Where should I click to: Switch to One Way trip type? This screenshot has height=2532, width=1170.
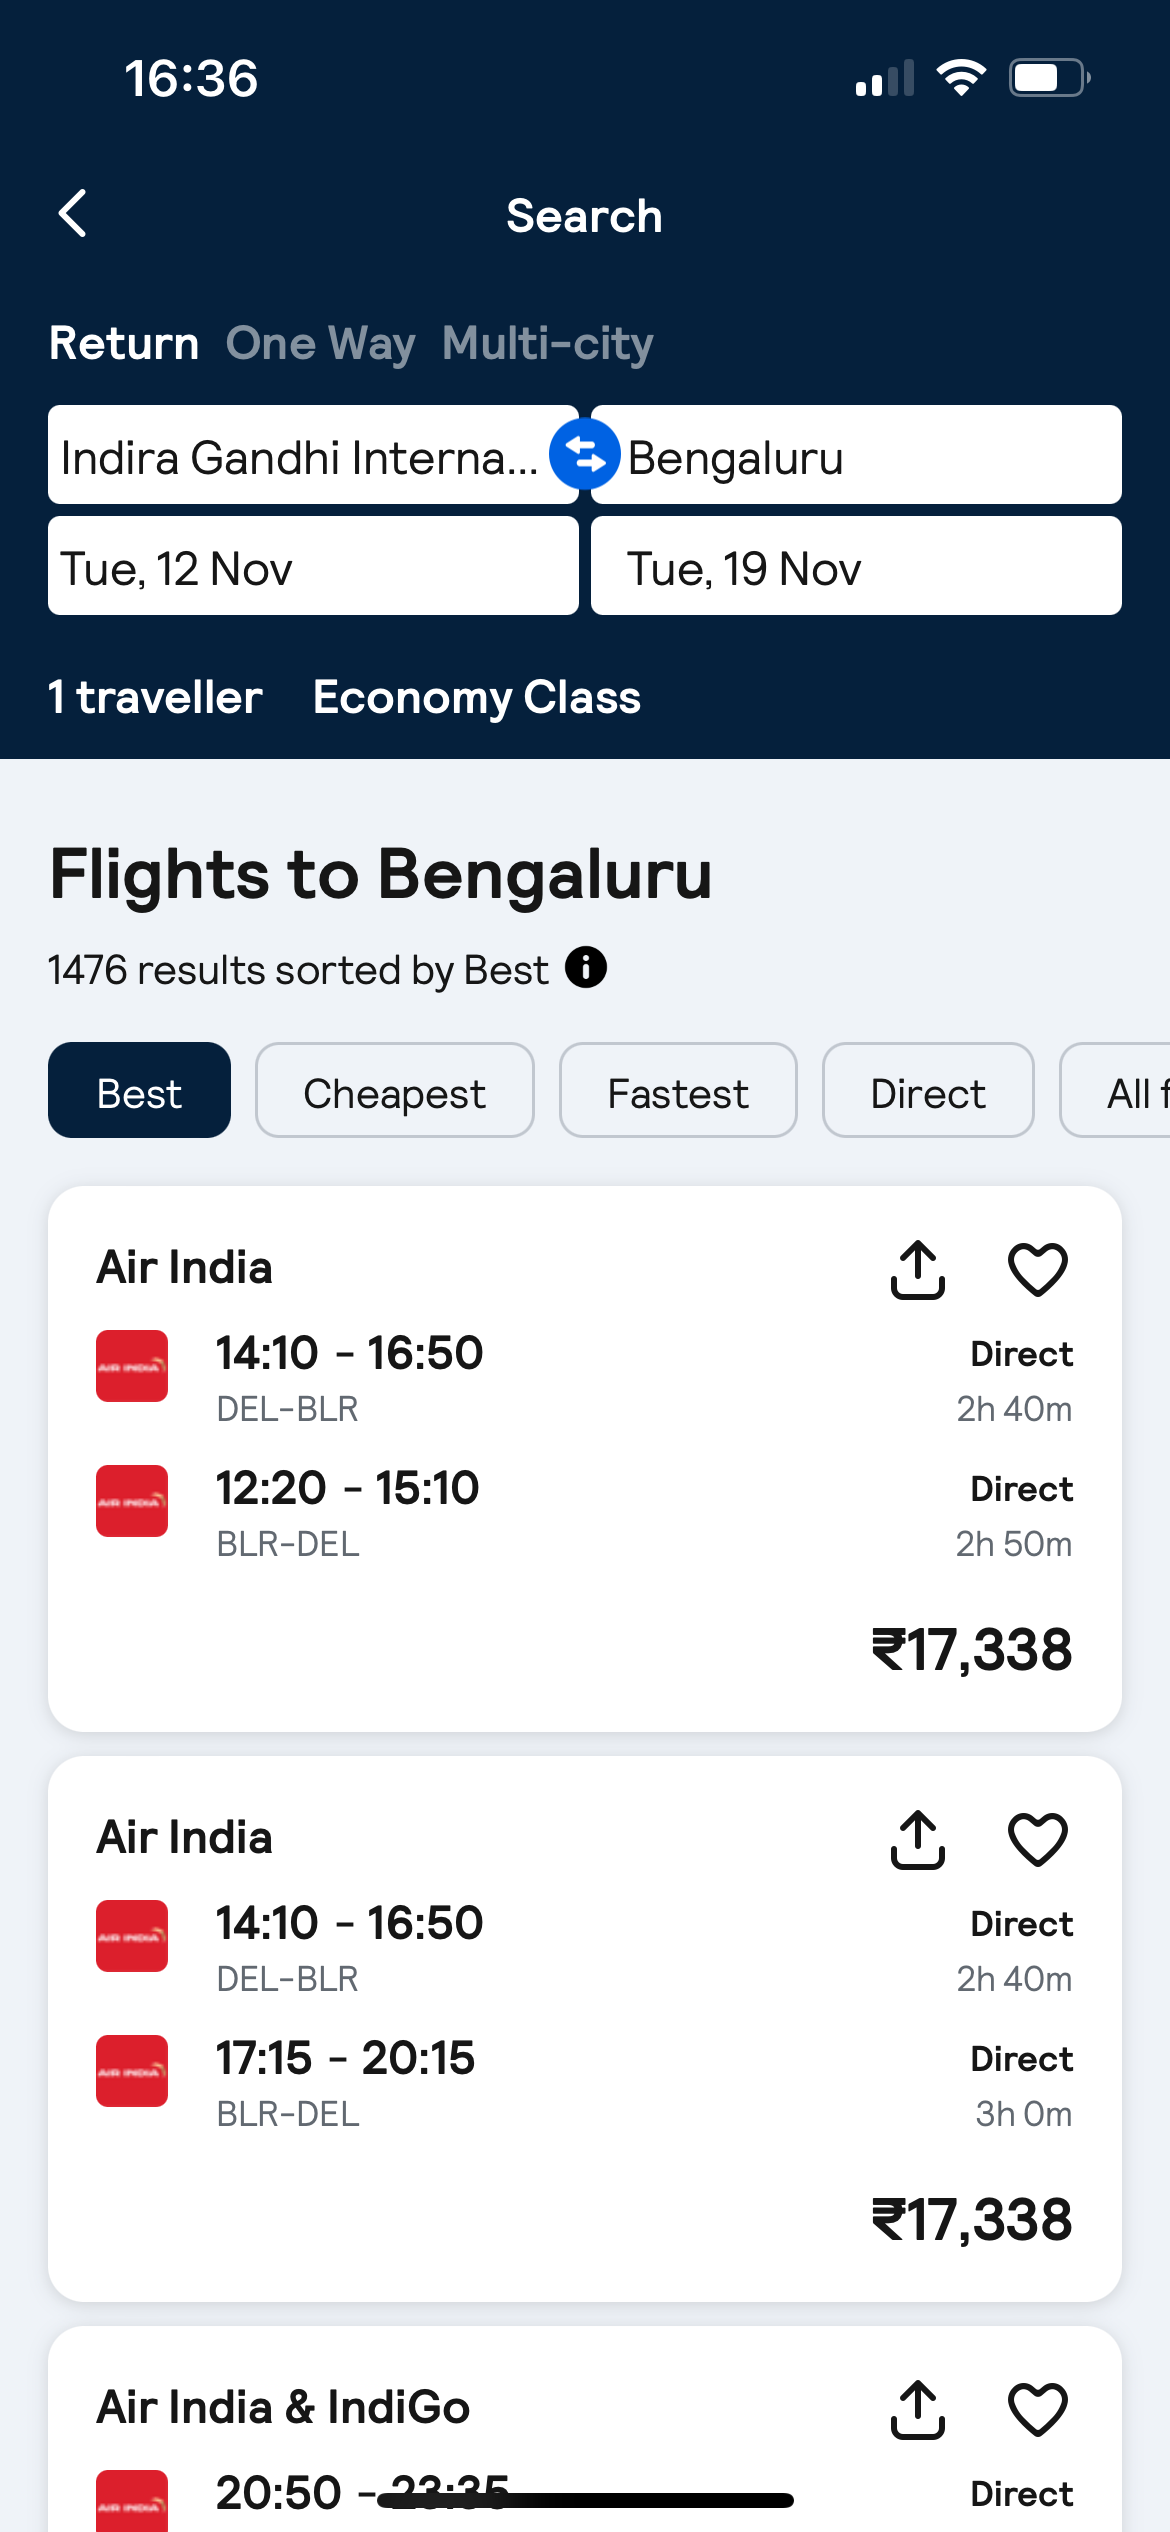coord(319,343)
